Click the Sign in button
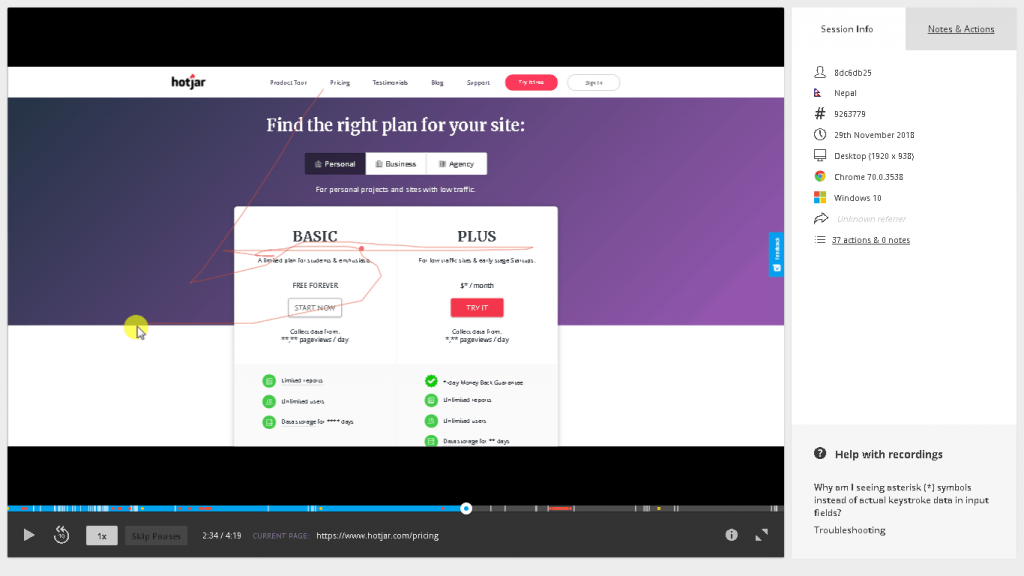The width and height of the screenshot is (1024, 576). (x=593, y=82)
